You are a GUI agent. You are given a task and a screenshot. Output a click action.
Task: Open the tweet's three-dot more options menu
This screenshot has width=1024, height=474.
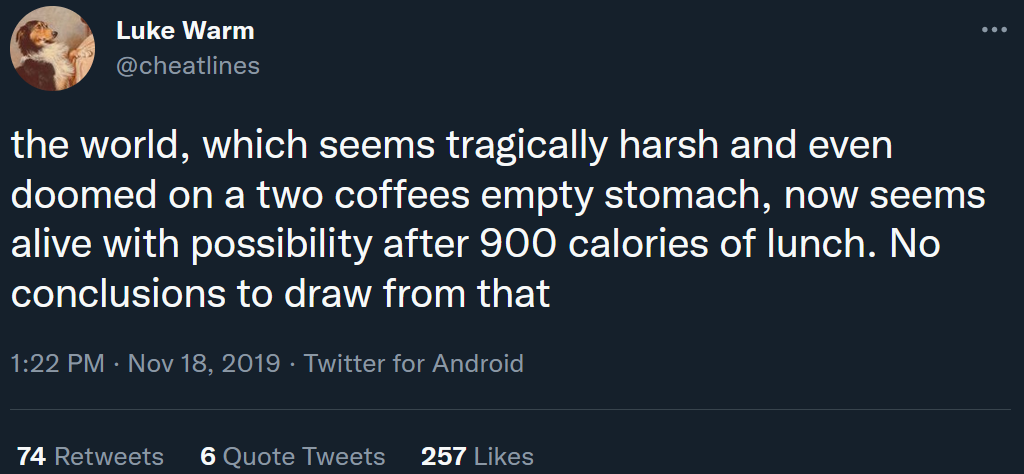tap(994, 30)
